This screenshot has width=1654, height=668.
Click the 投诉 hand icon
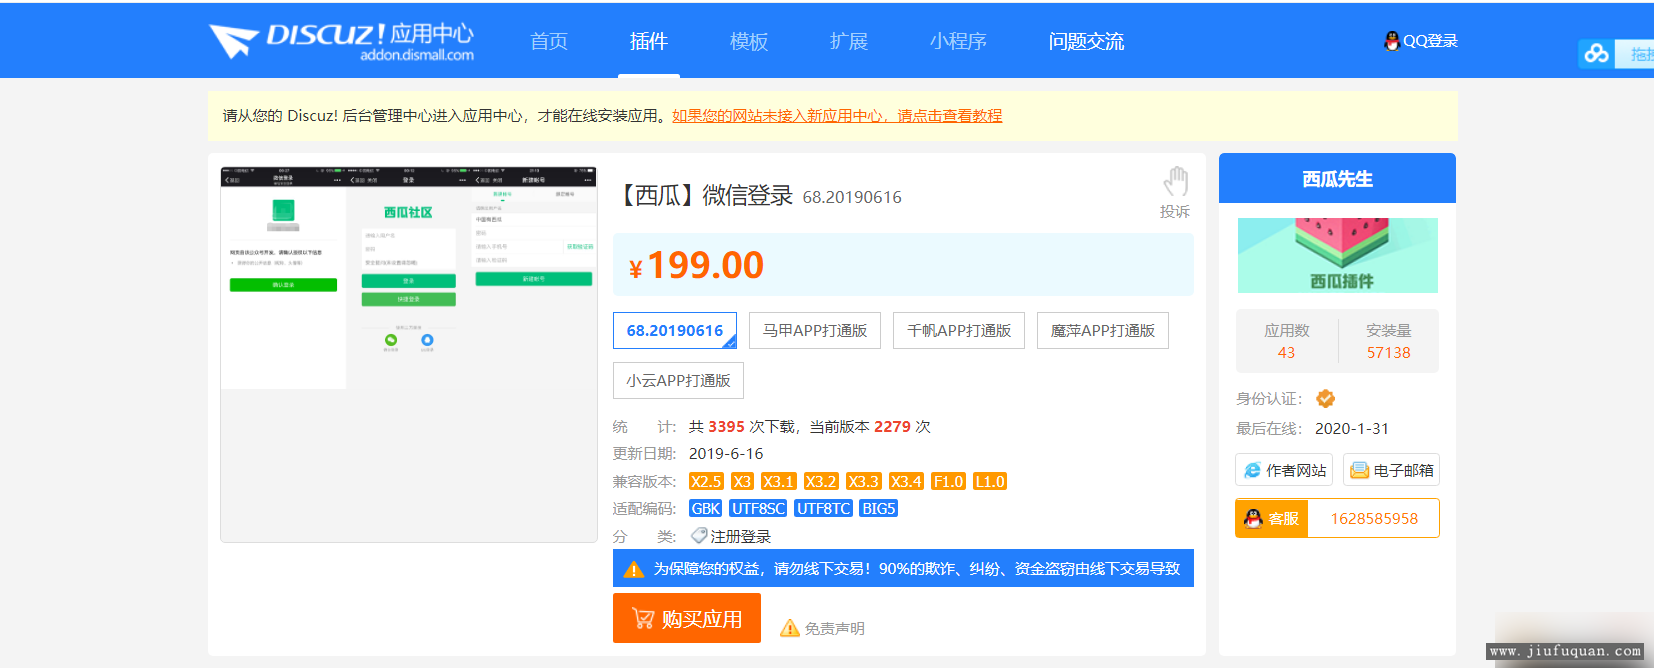[1175, 182]
